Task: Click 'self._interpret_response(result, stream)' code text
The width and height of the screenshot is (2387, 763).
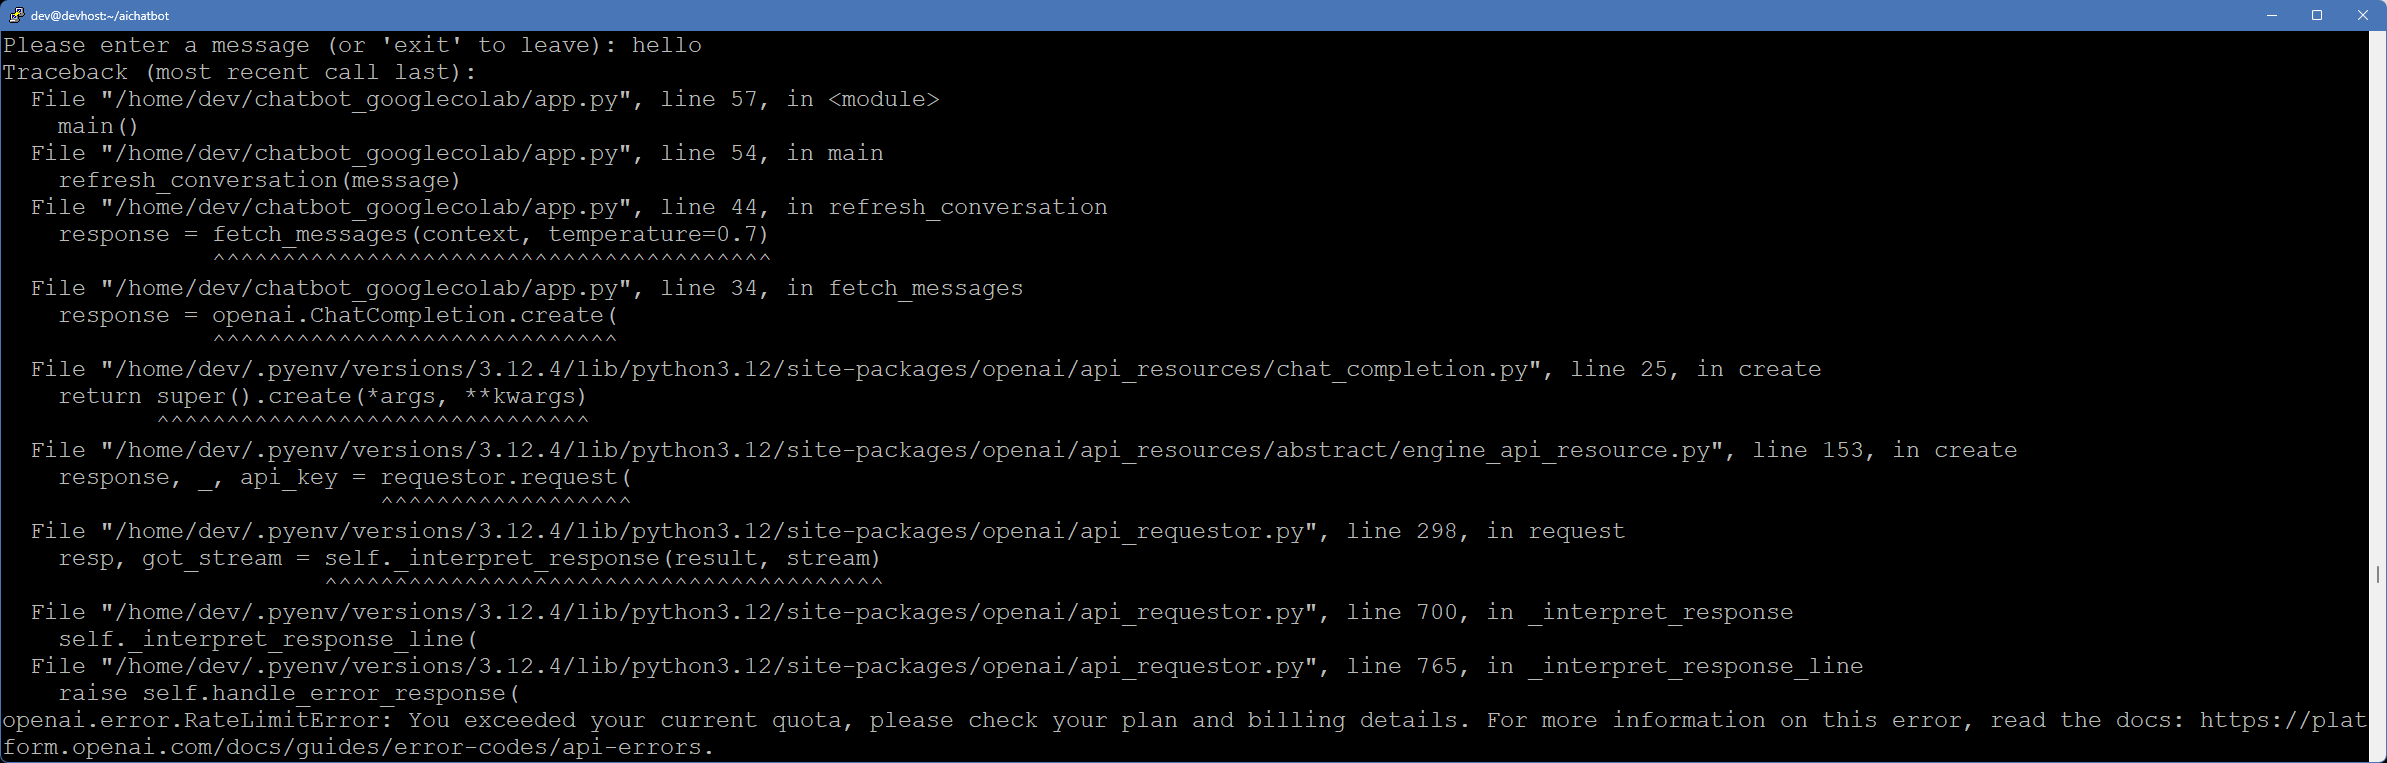Action: [602, 558]
